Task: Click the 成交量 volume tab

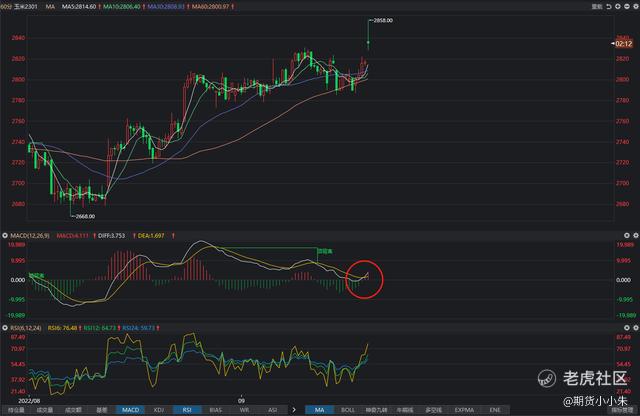Action: [44, 410]
